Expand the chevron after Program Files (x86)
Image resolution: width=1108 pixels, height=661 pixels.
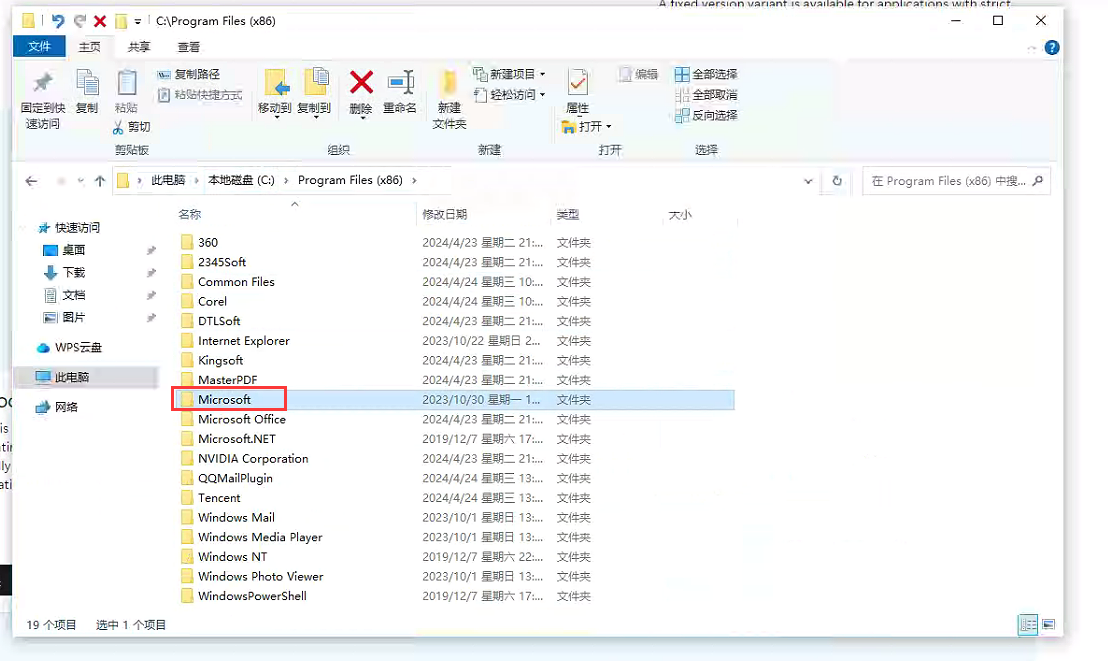414,180
